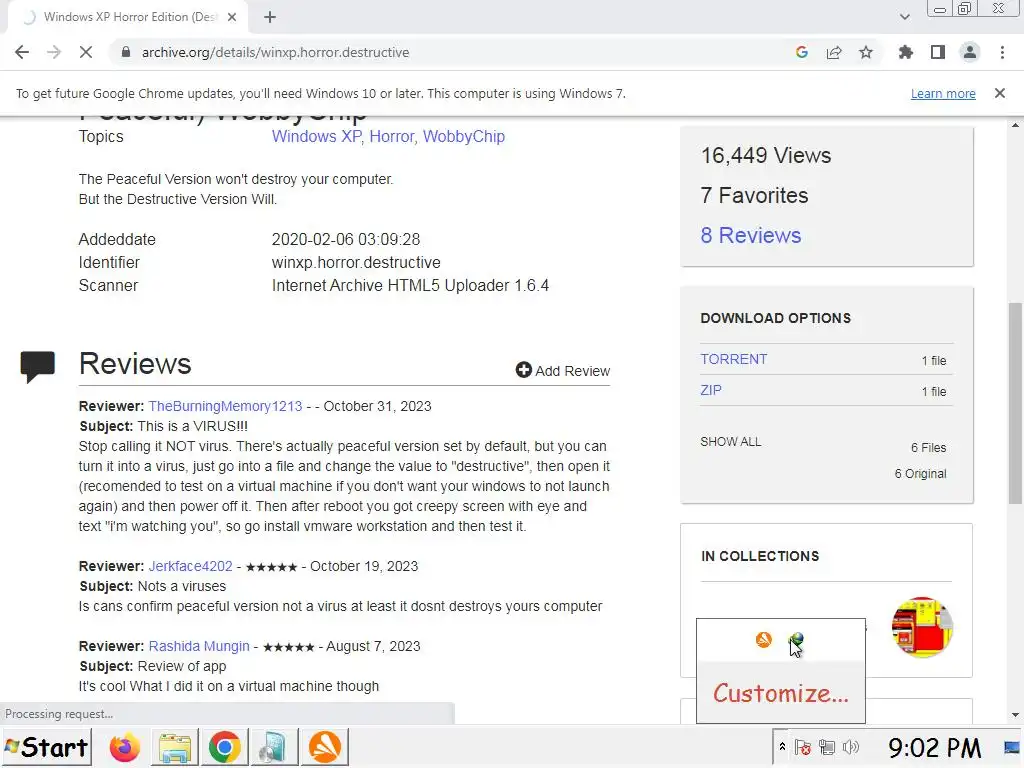Screen dimensions: 1024x768
Task: Toggle the Chrome side panel
Action: [938, 52]
